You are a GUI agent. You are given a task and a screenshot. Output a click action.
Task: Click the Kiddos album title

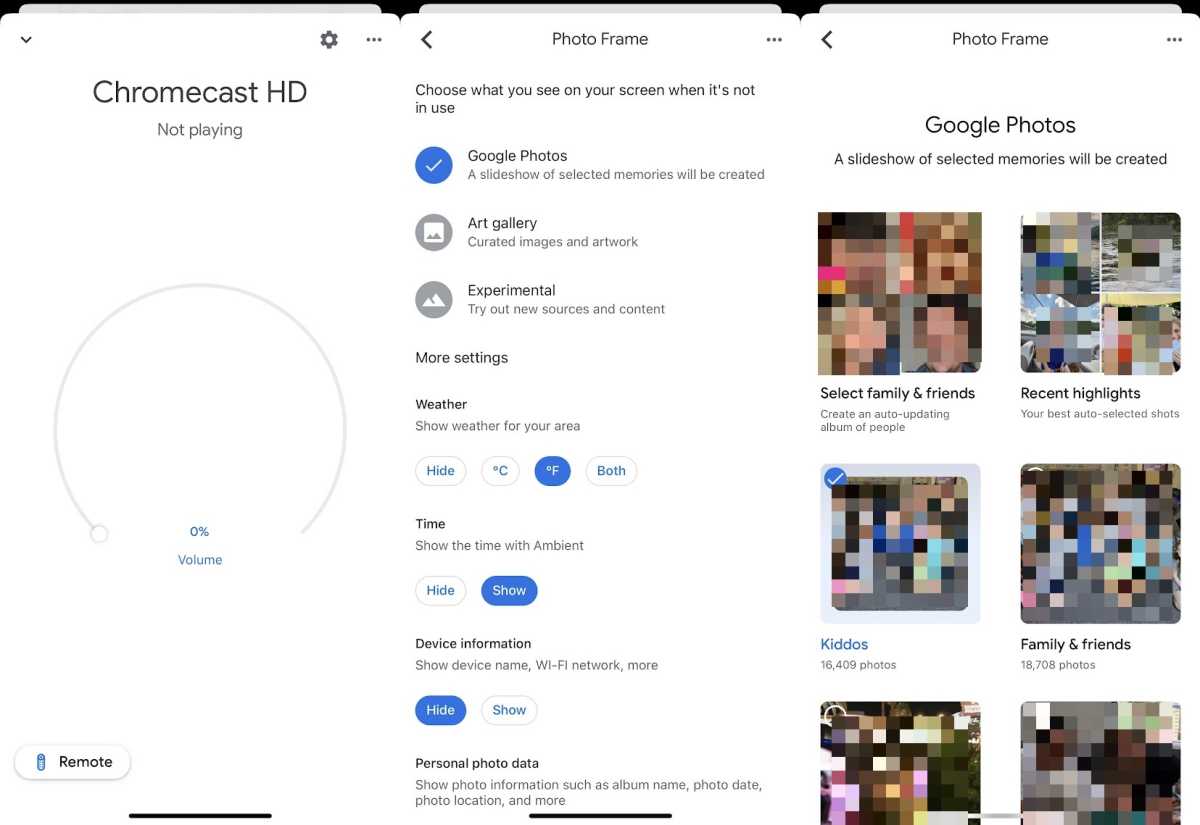pyautogui.click(x=844, y=645)
